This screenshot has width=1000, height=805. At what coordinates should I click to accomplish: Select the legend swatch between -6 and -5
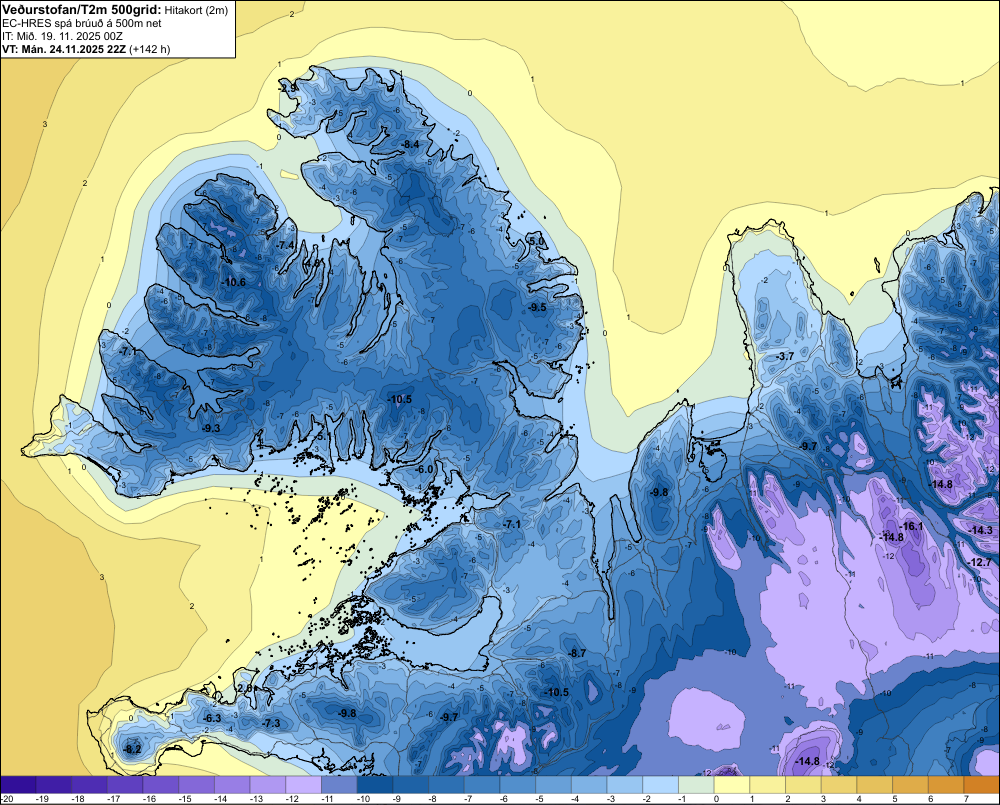(518, 785)
